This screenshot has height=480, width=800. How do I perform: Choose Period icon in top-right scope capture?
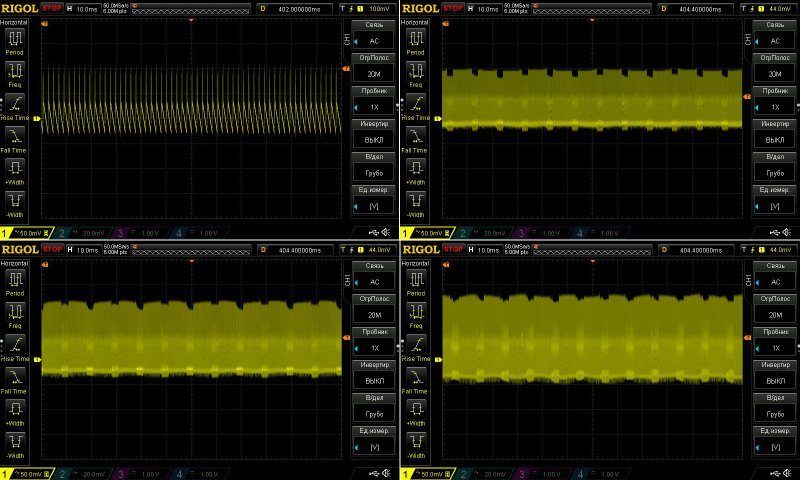[416, 38]
